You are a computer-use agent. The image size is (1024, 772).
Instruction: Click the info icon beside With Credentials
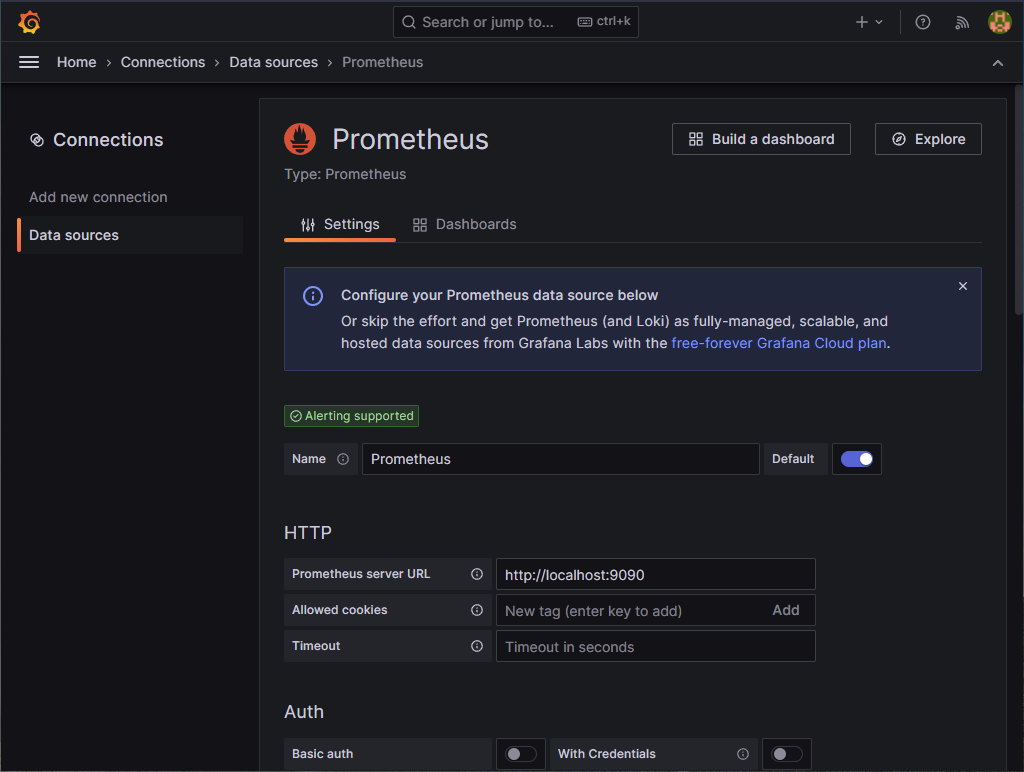click(x=742, y=754)
